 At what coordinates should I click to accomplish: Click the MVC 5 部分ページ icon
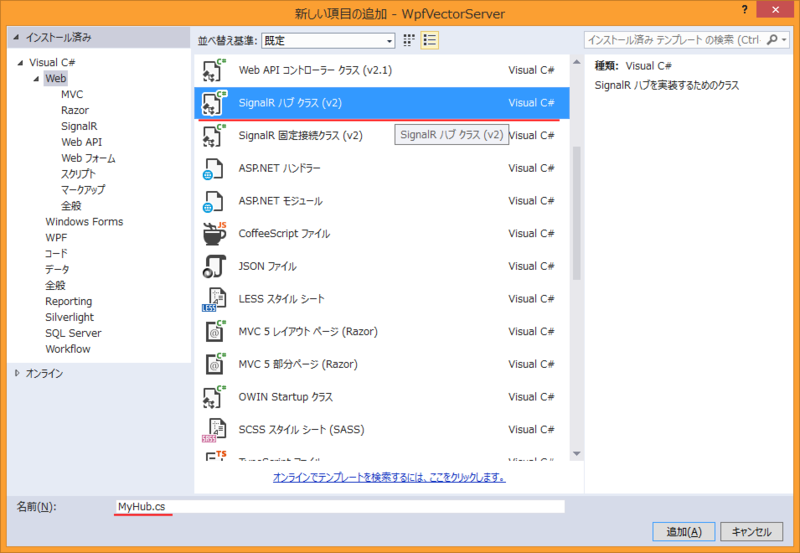tap(215, 364)
